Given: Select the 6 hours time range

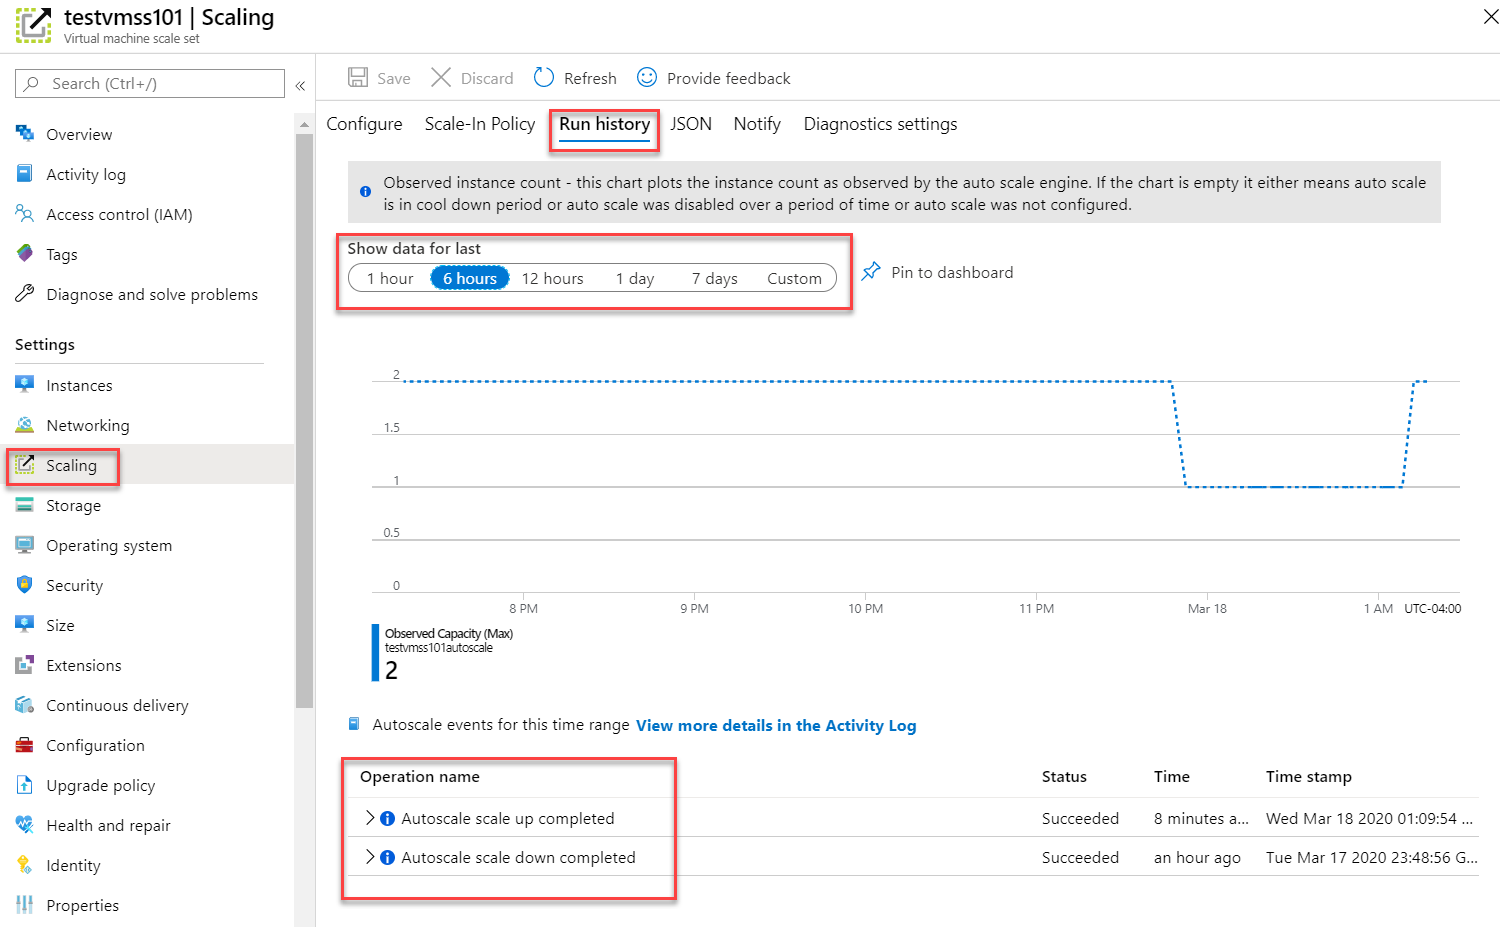Looking at the screenshot, I should point(470,278).
